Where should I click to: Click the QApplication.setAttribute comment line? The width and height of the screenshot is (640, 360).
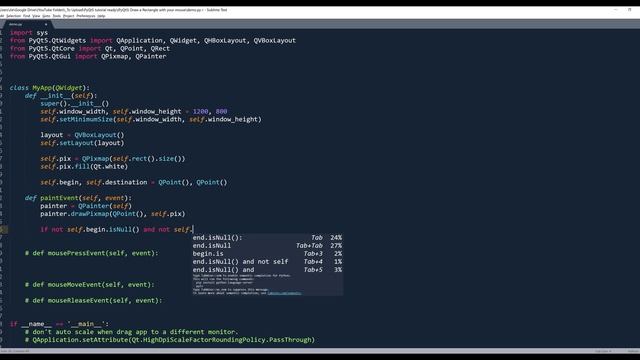point(170,340)
